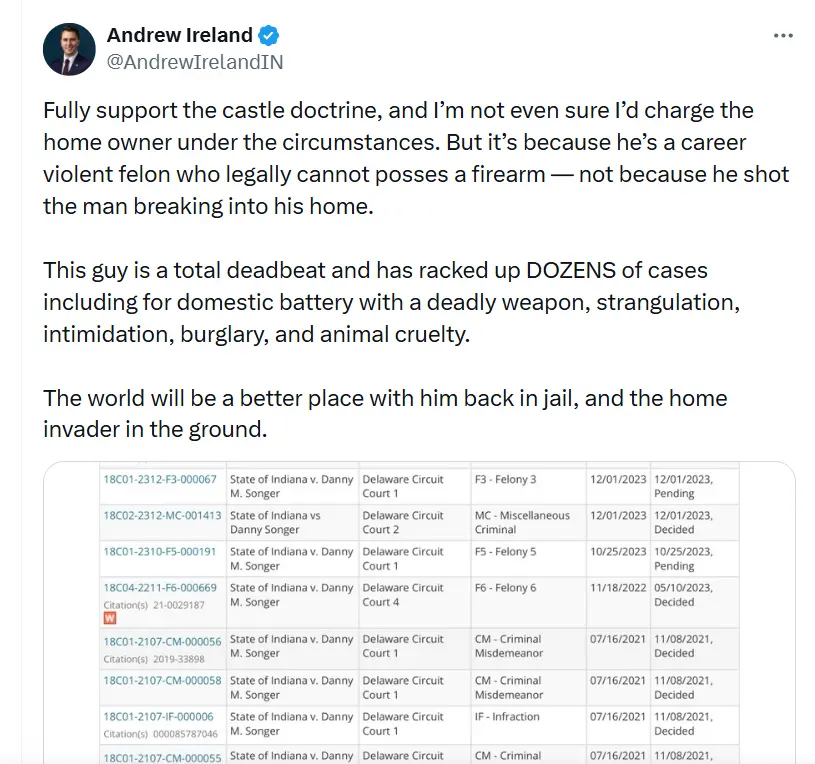This screenshot has height=764, width=815.
Task: Open case 18C01-2107-CM-000056
Action: (x=160, y=640)
